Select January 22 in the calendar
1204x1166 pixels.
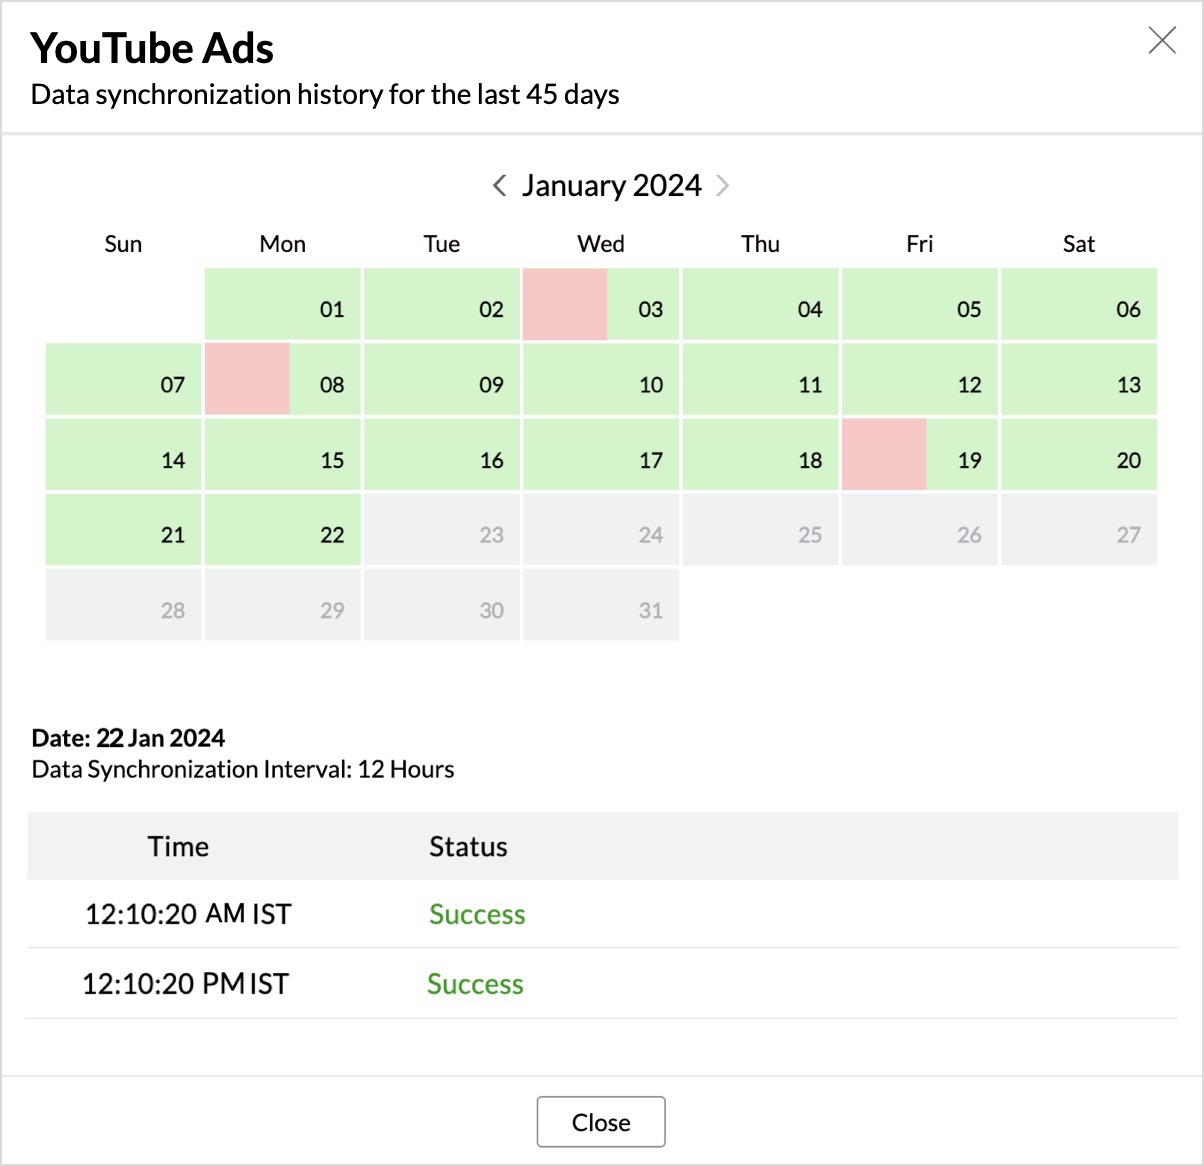pos(283,530)
